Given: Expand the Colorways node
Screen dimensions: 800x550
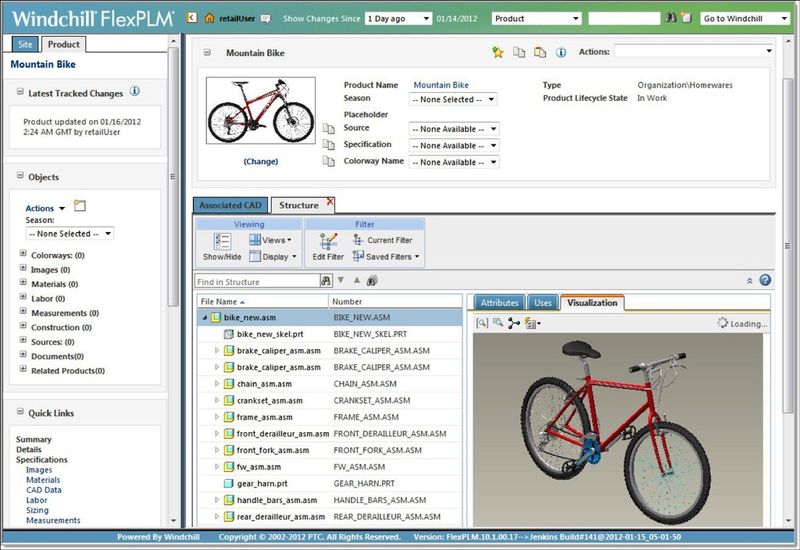Looking at the screenshot, I should coord(23,253).
